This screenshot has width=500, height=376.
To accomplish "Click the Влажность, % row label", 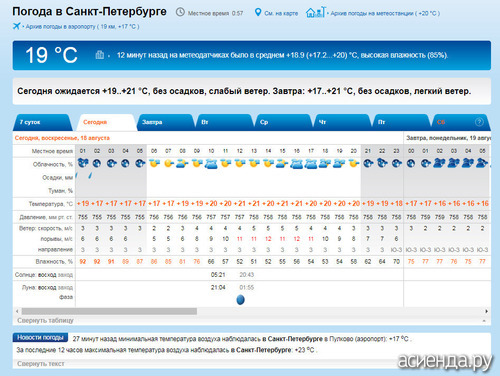I will 54,262.
